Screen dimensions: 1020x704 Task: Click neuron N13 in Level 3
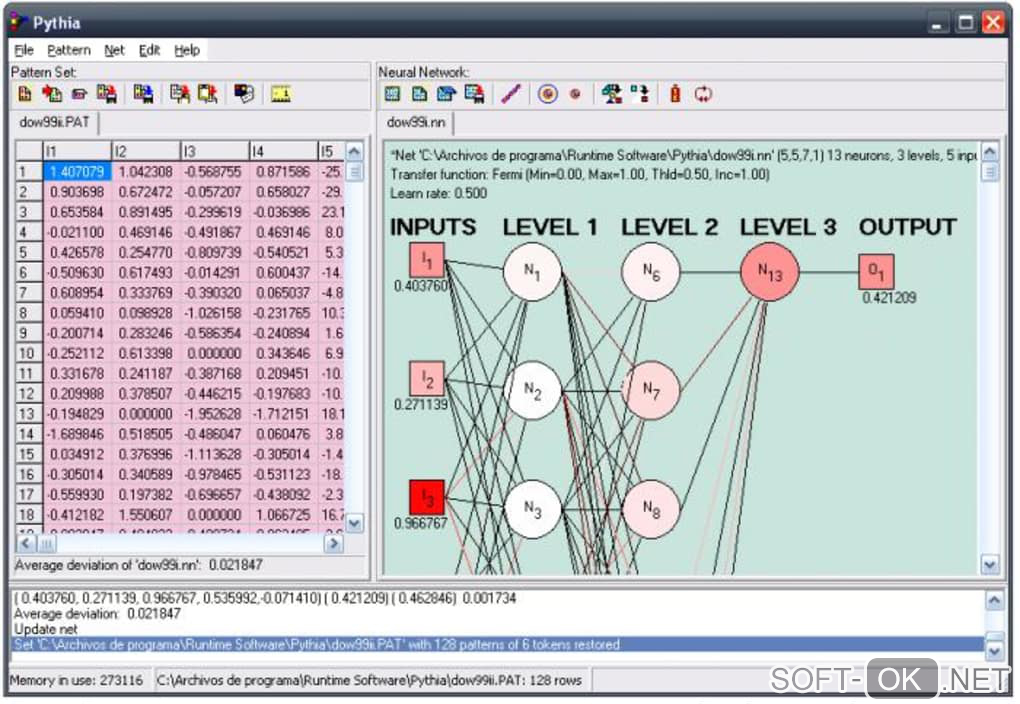coord(770,272)
